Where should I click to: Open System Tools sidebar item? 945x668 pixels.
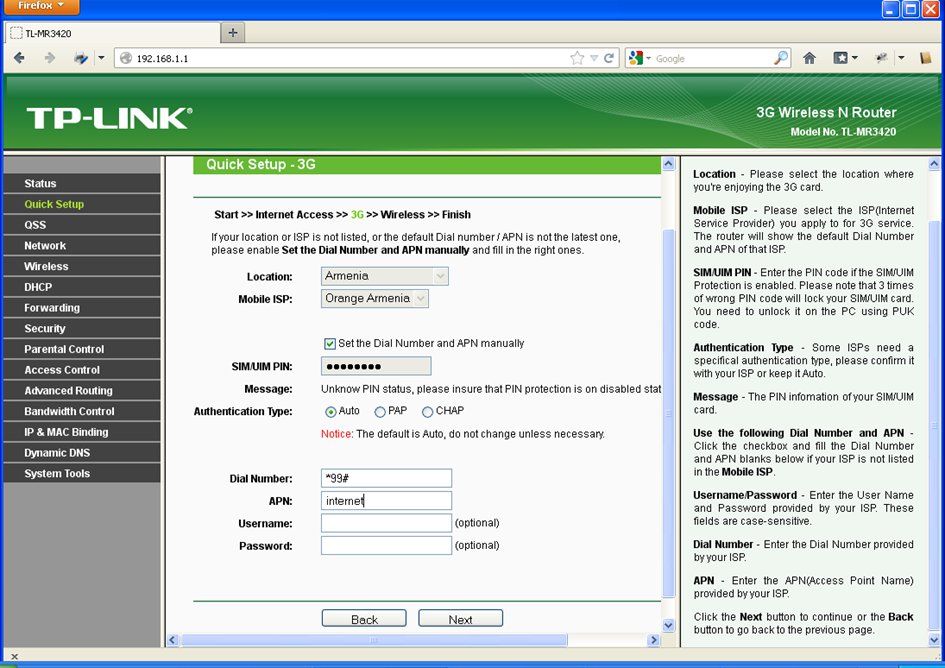(x=82, y=473)
